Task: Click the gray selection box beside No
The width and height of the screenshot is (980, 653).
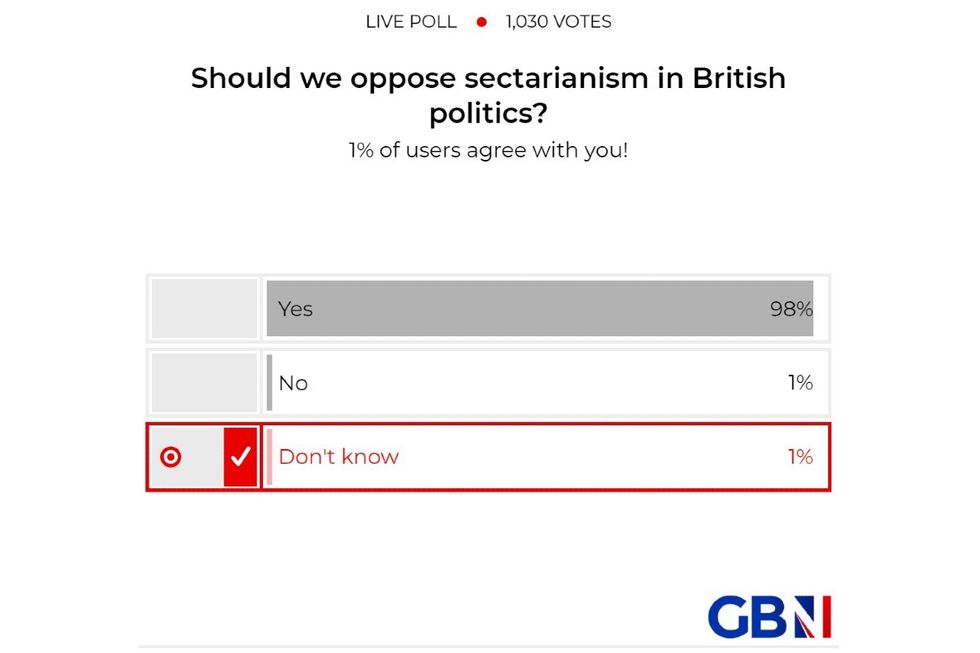Action: (x=203, y=383)
